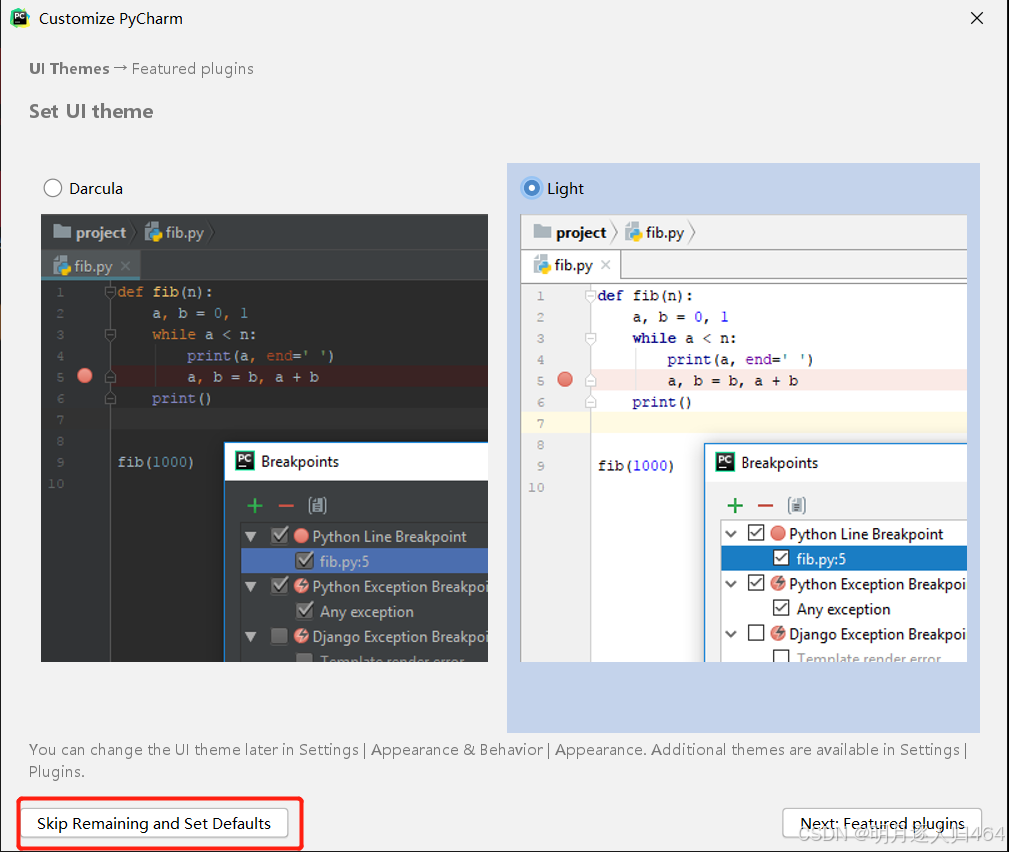Screen dimensions: 1009x852
Task: Click Skip Remaining and Set Defaults
Action: (155, 823)
